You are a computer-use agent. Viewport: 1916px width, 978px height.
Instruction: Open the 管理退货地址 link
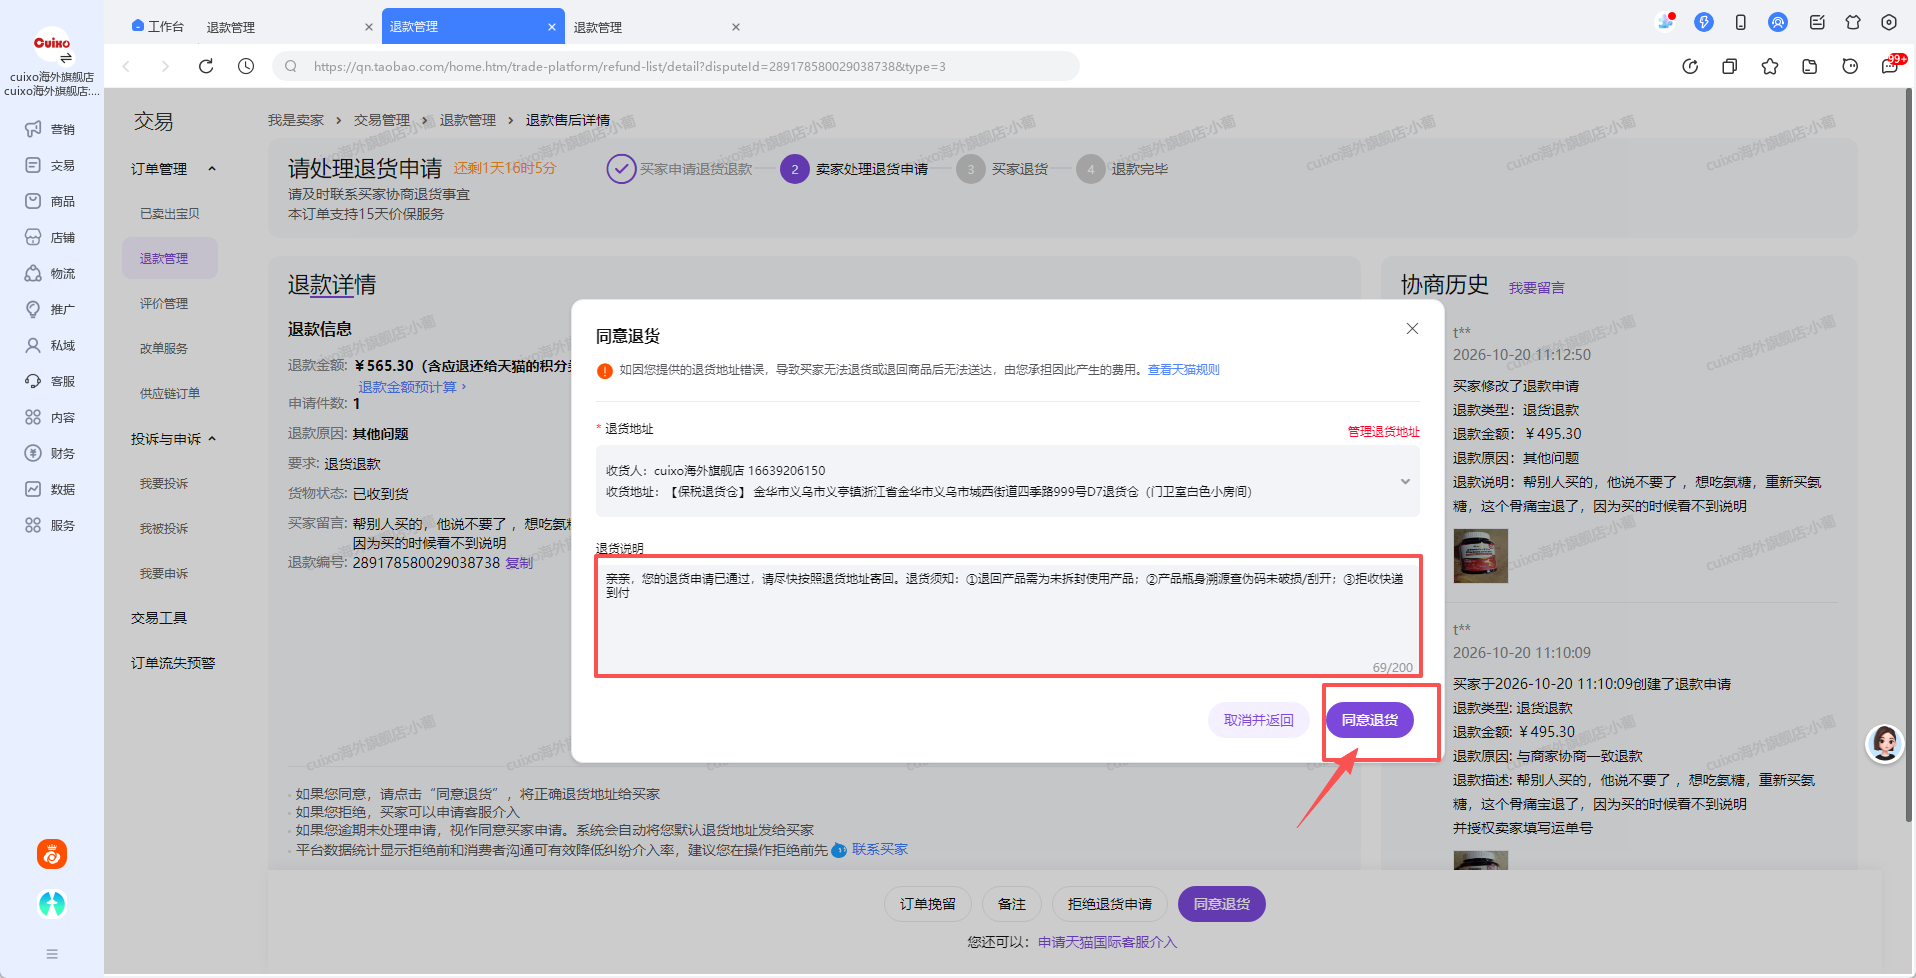click(x=1384, y=432)
